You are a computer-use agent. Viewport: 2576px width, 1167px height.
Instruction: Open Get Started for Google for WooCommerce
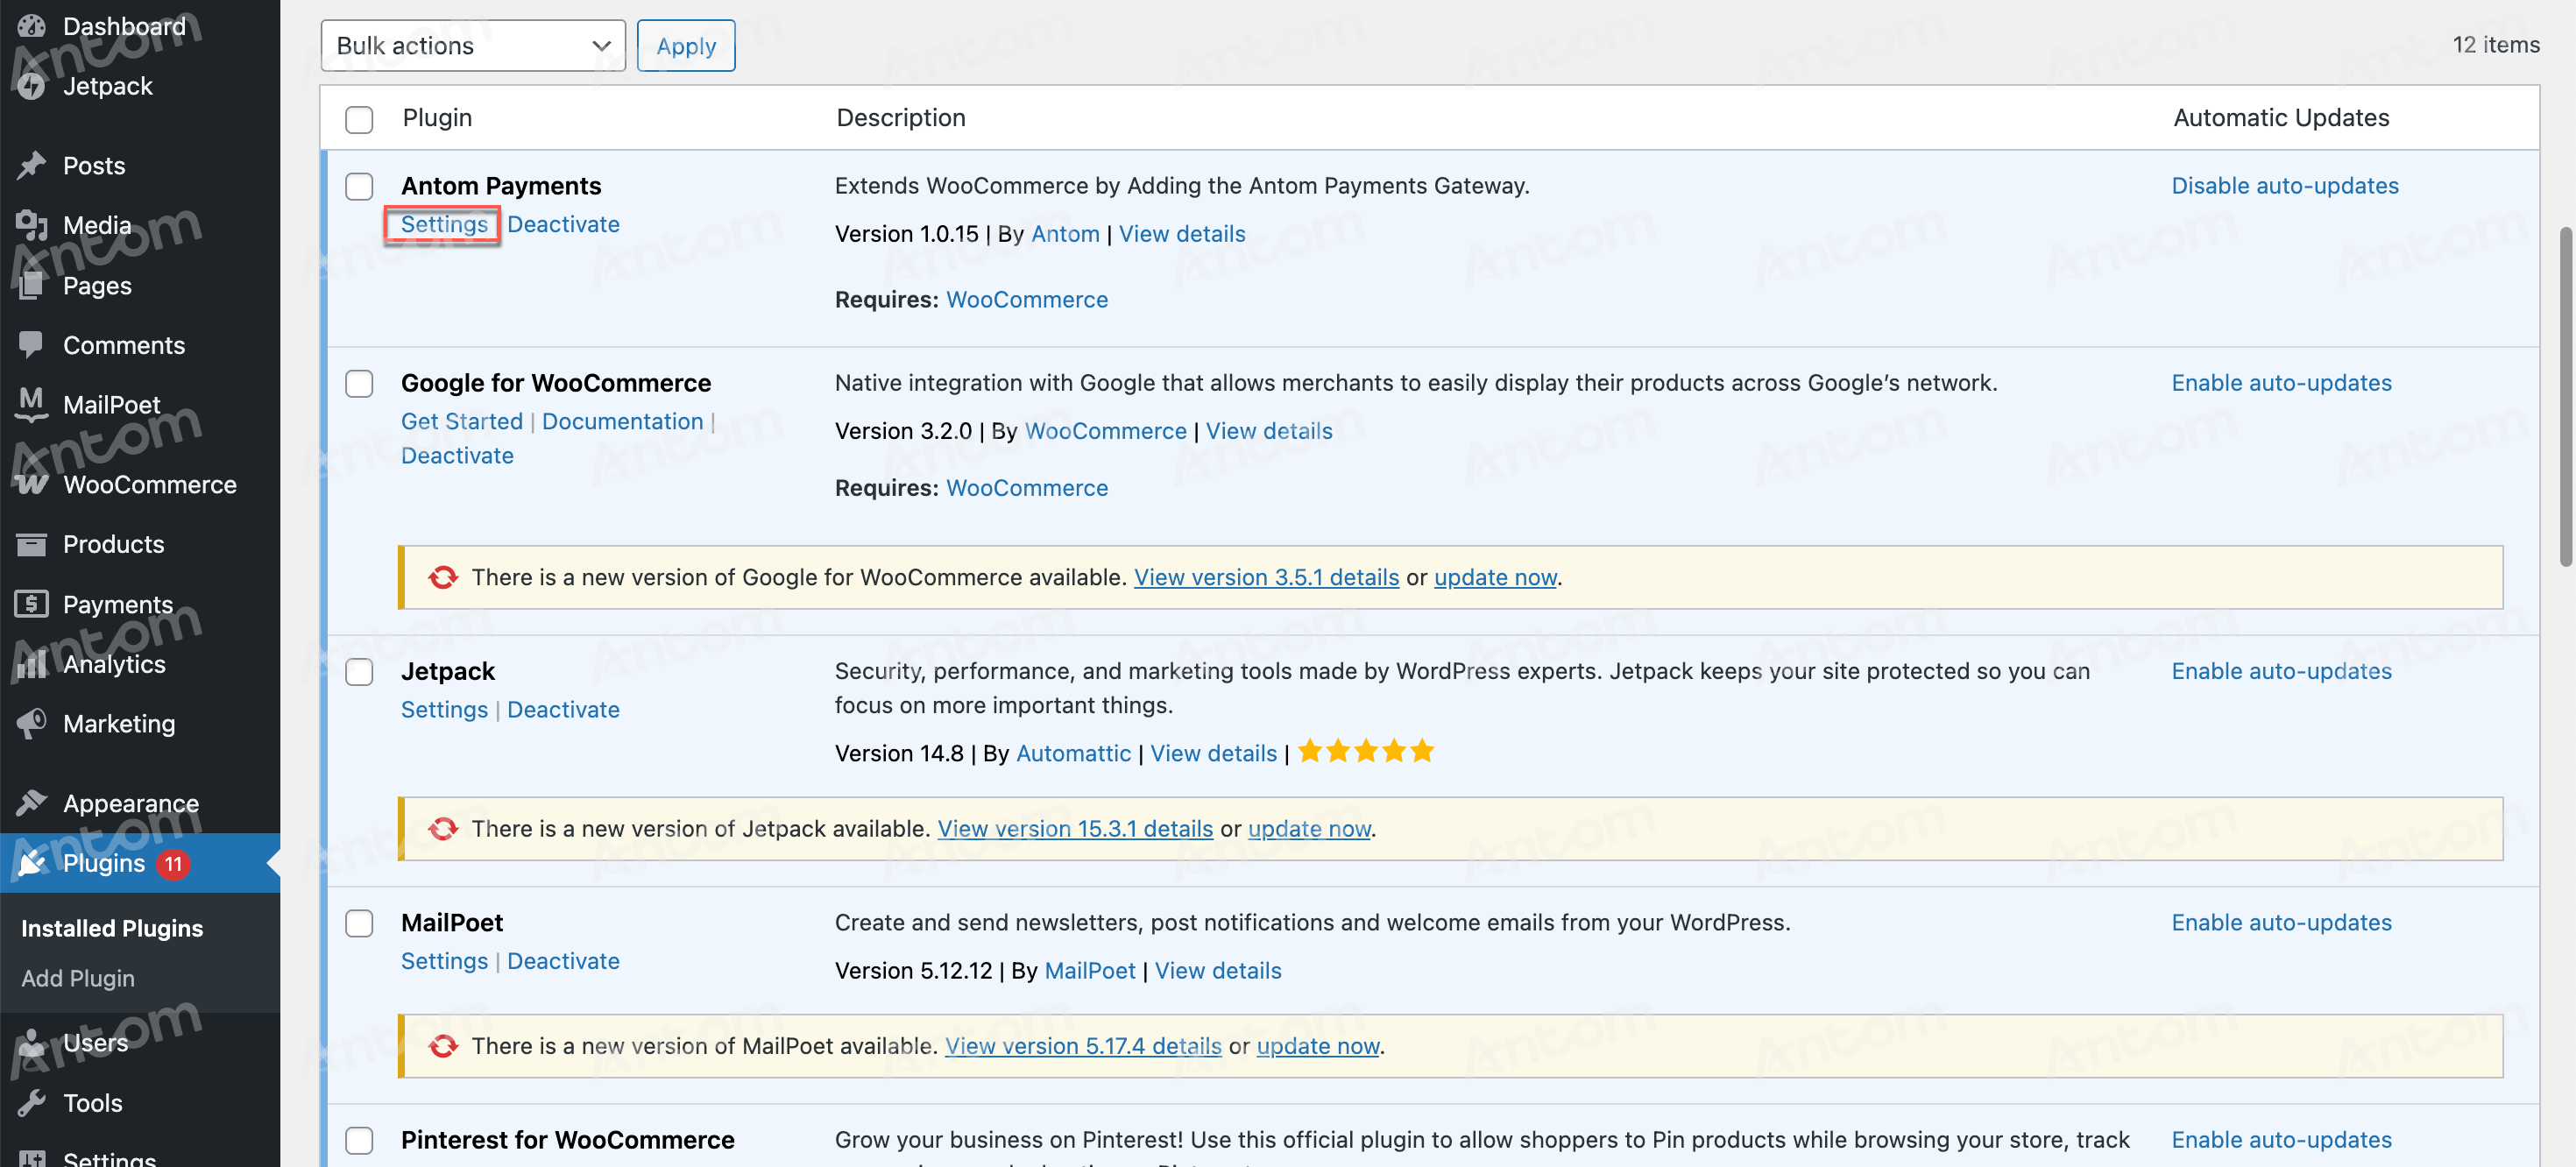click(462, 421)
